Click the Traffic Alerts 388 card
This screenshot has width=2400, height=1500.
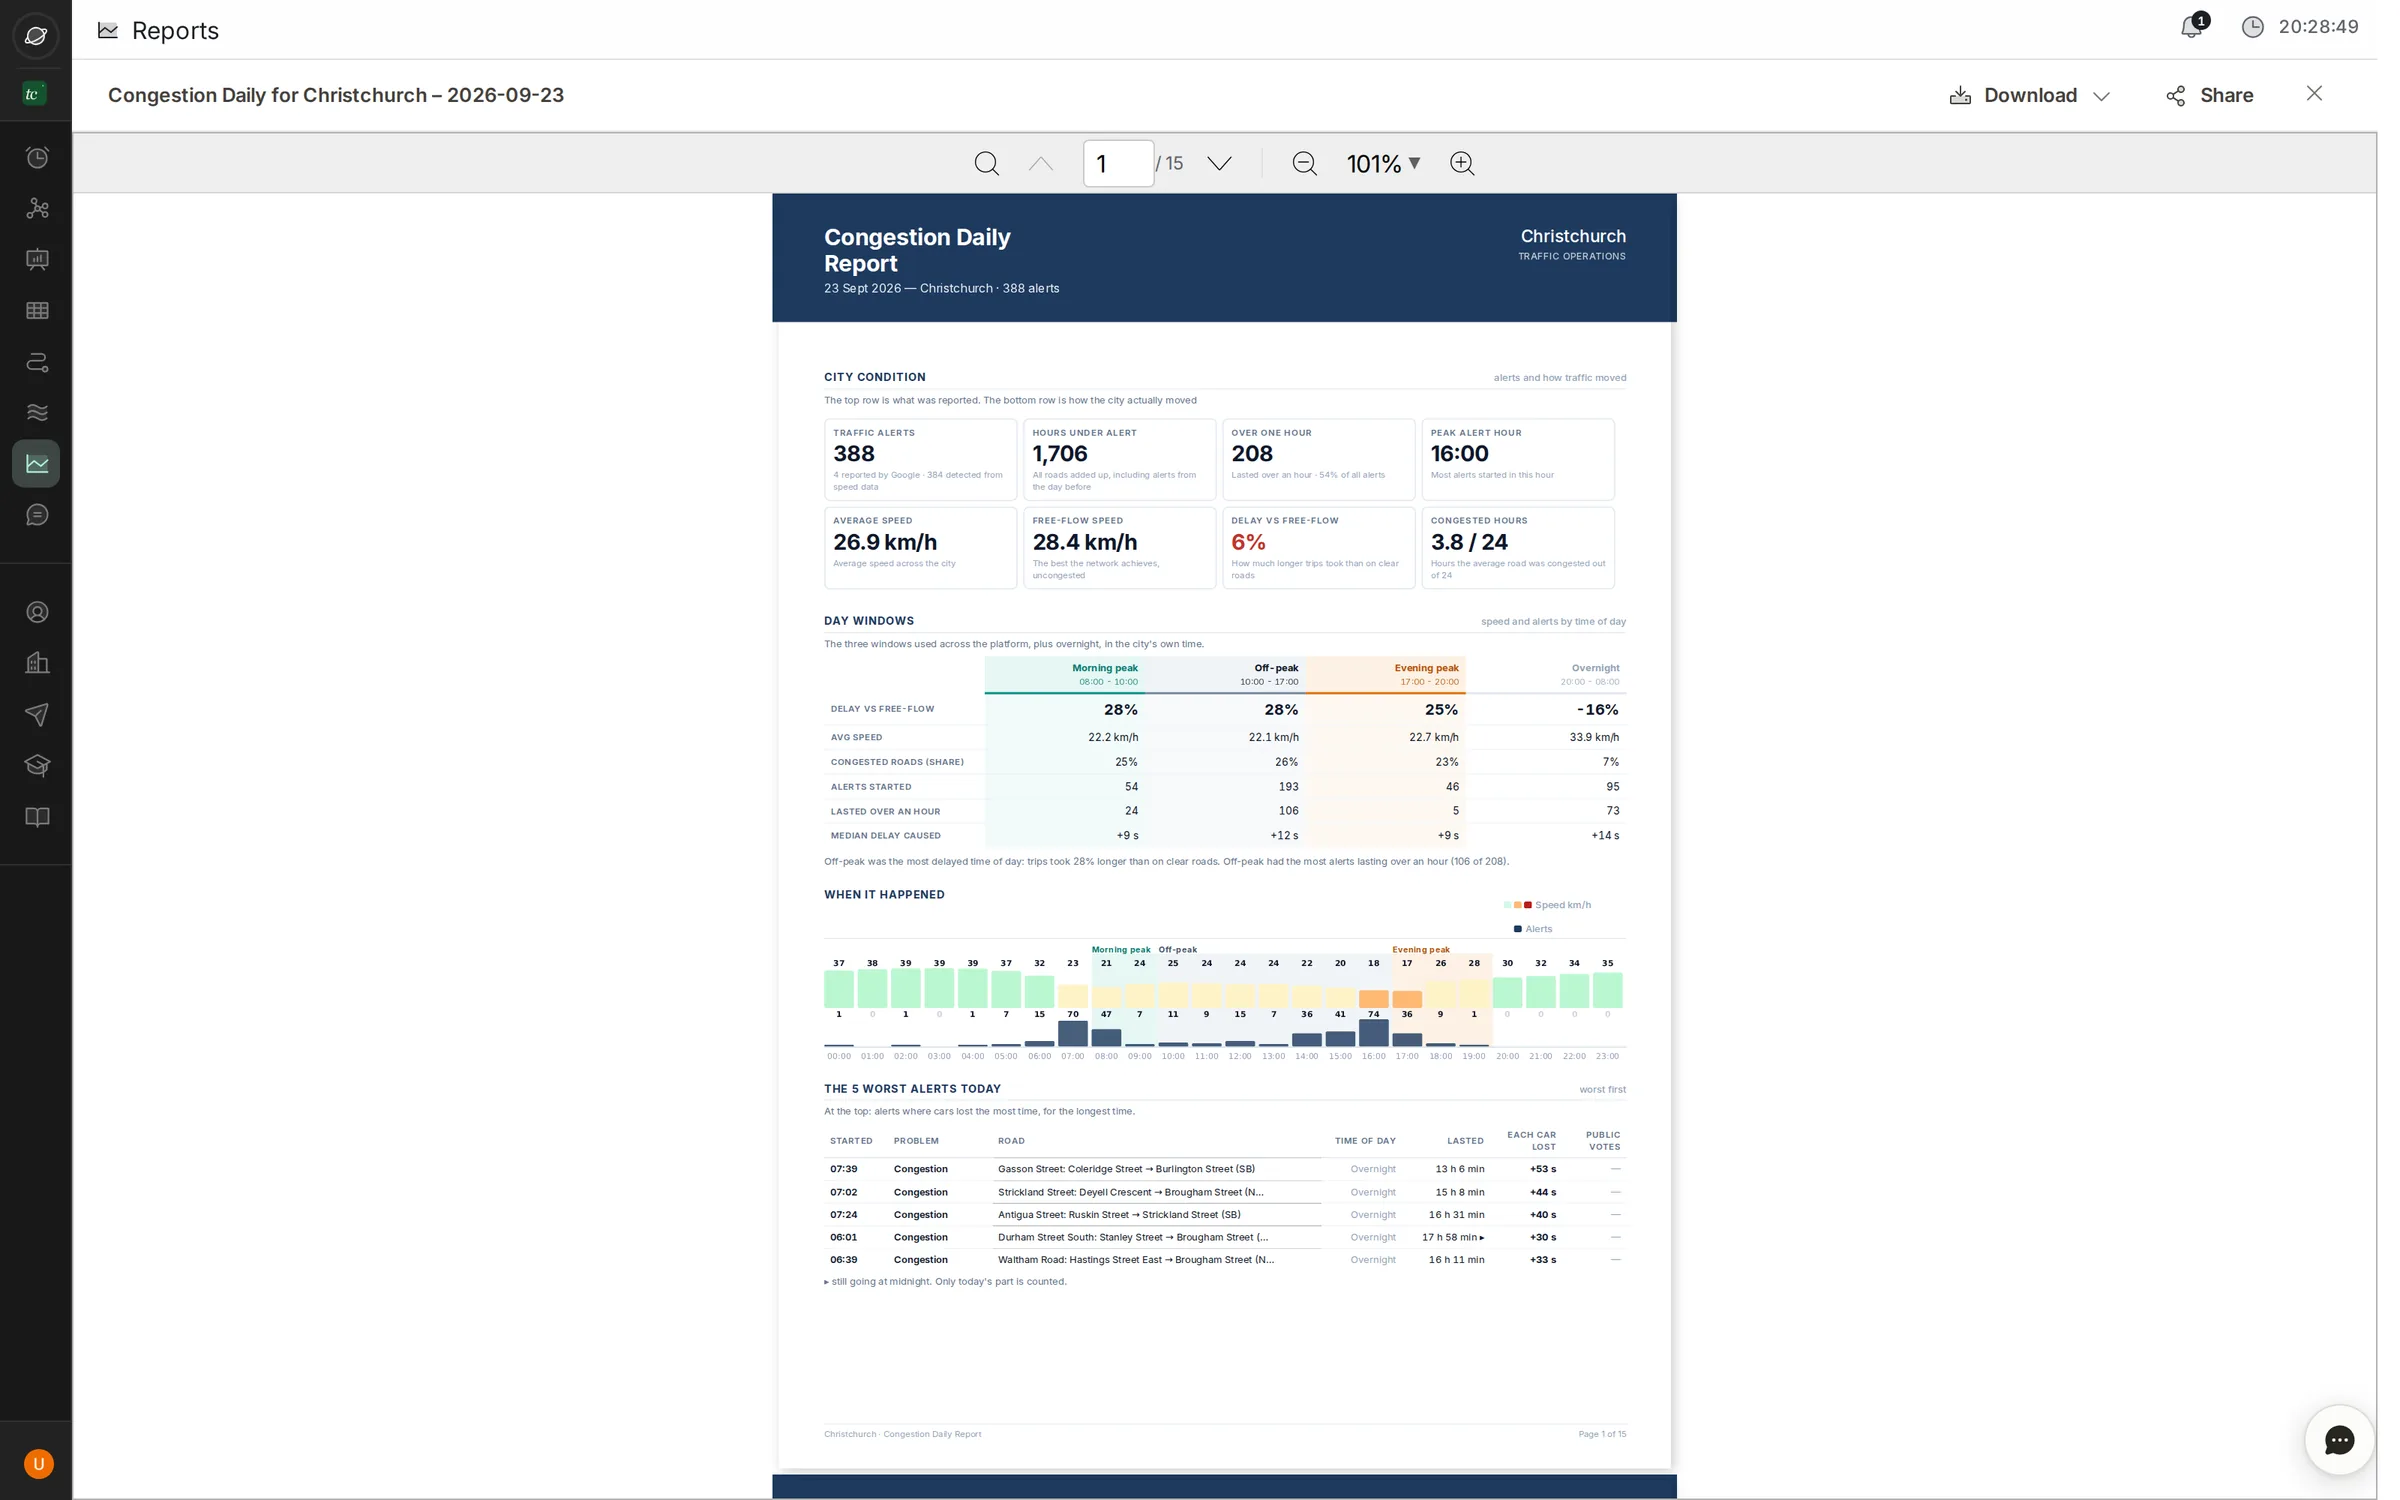920,459
